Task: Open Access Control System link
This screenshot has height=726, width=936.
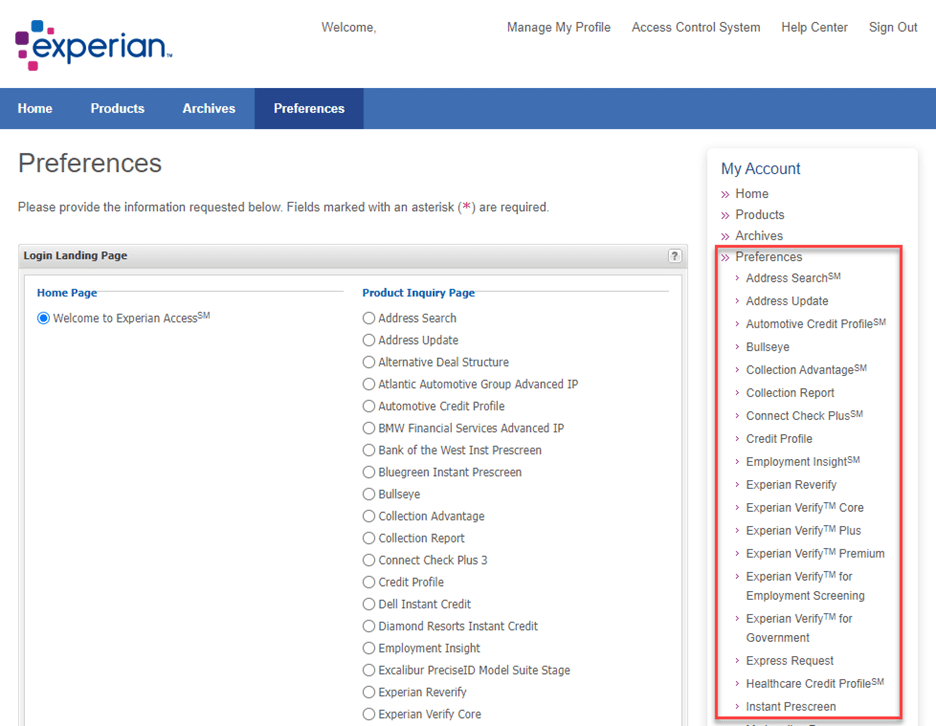Action: click(695, 27)
